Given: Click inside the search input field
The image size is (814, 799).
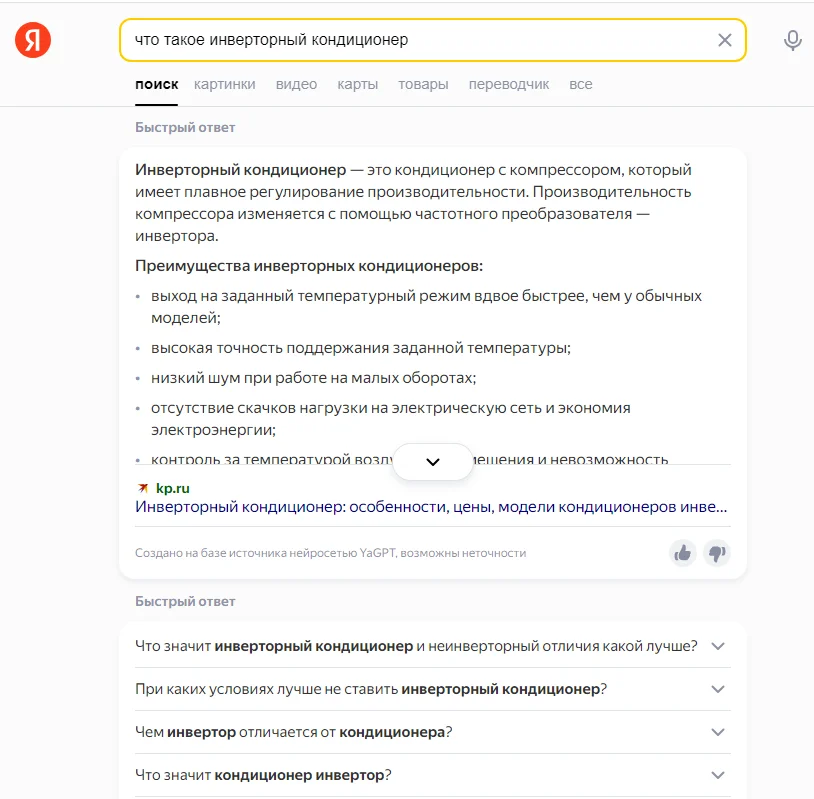Looking at the screenshot, I should tap(400, 40).
